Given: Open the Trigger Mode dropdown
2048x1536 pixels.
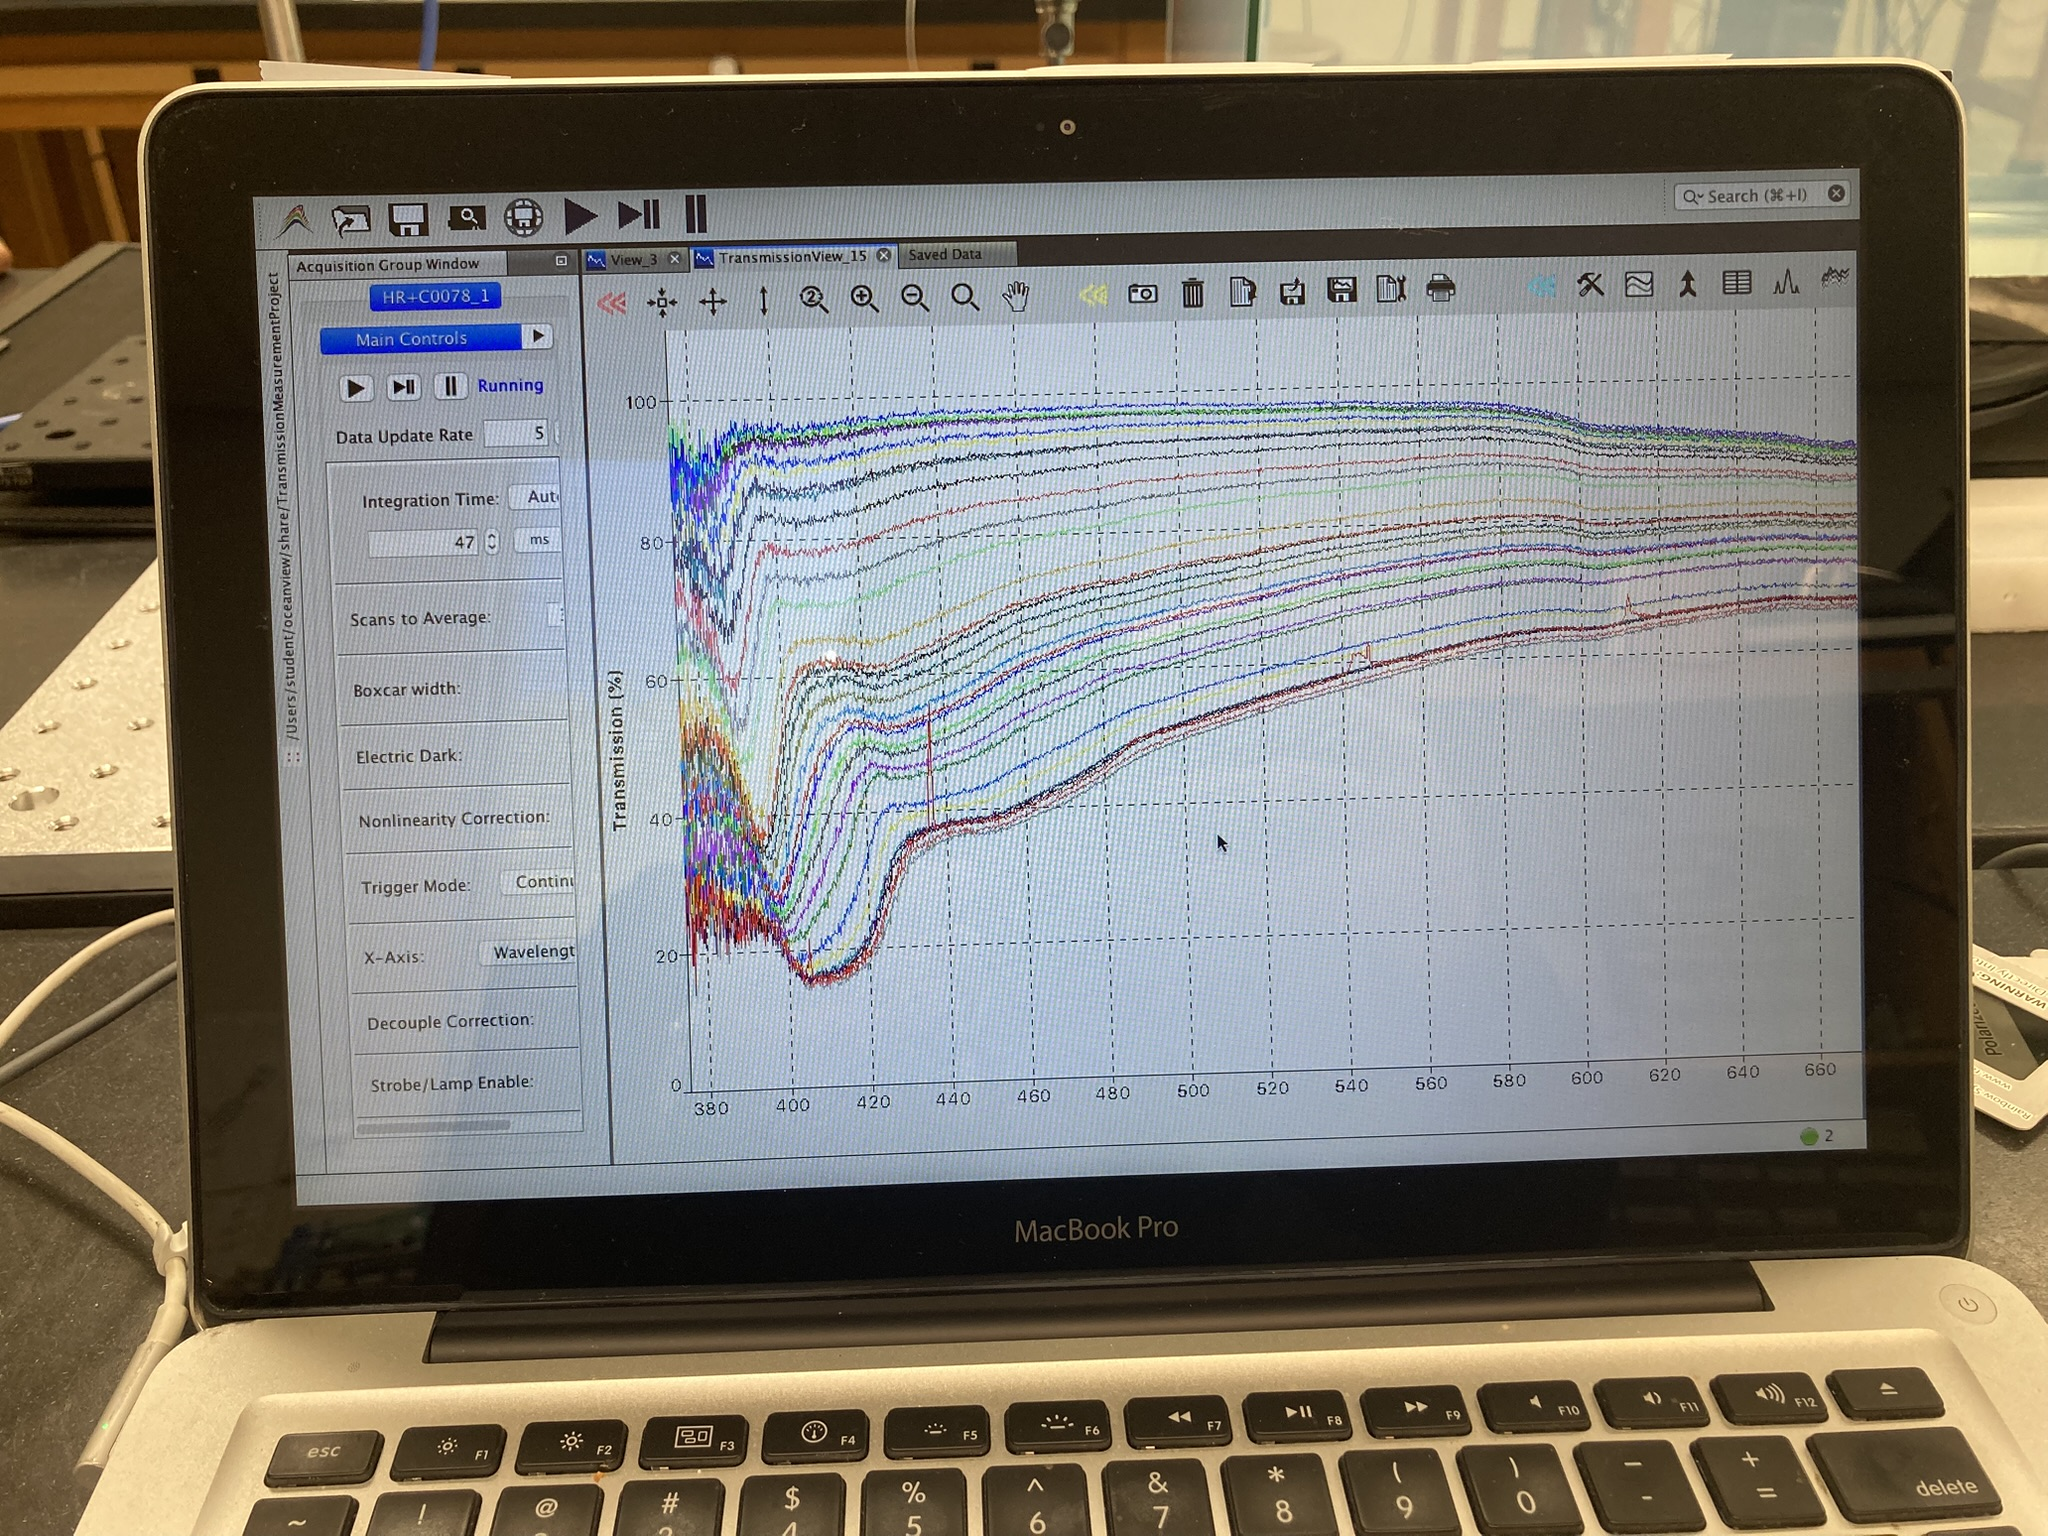Looking at the screenshot, I should (x=542, y=882).
